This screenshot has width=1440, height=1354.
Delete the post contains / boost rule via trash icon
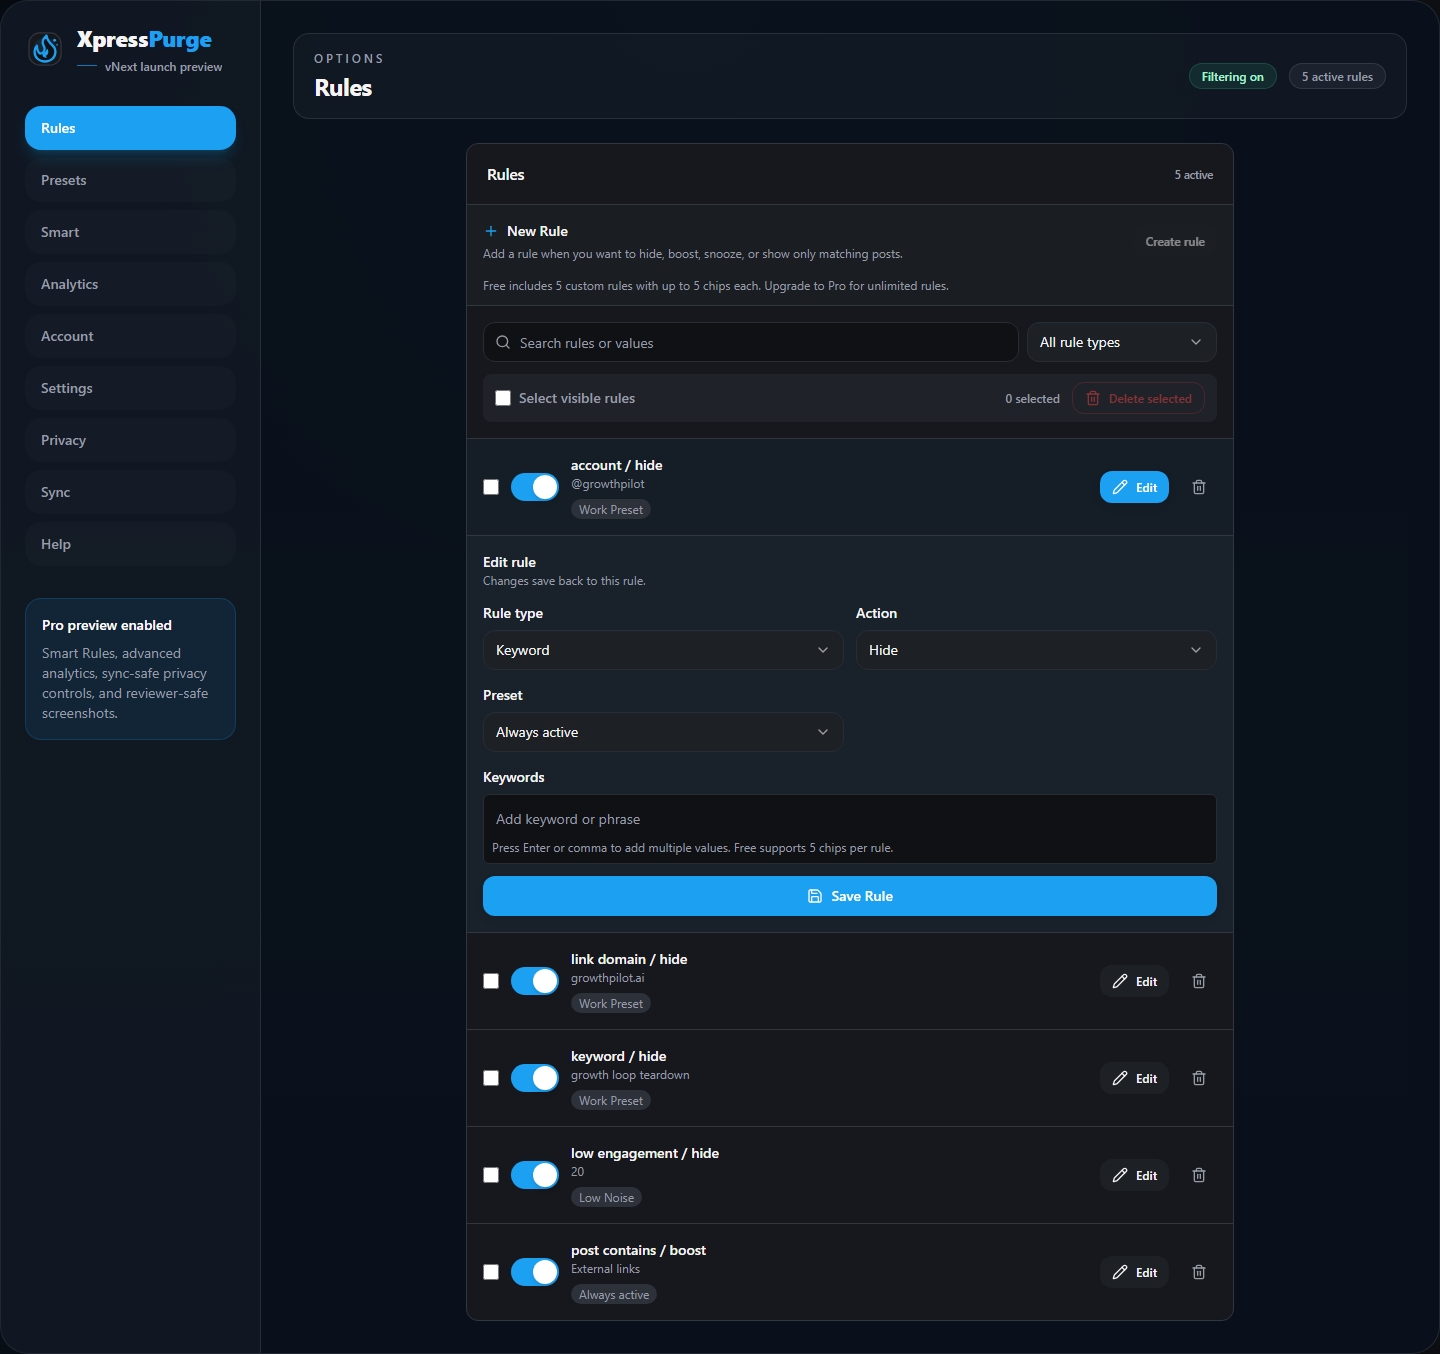(x=1199, y=1272)
